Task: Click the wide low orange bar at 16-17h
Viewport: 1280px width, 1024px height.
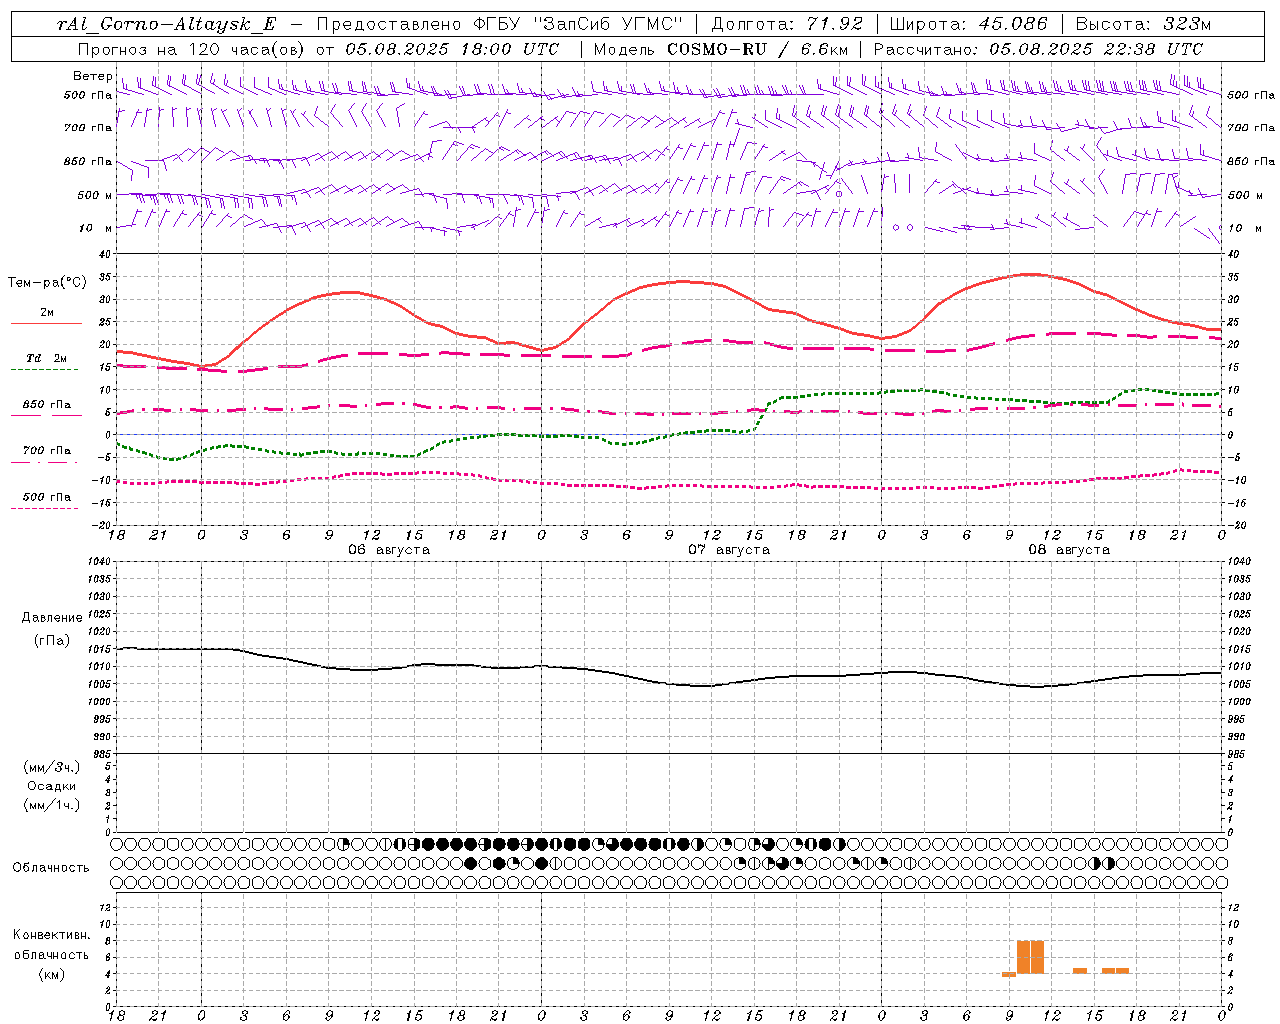Action: (x=1115, y=971)
